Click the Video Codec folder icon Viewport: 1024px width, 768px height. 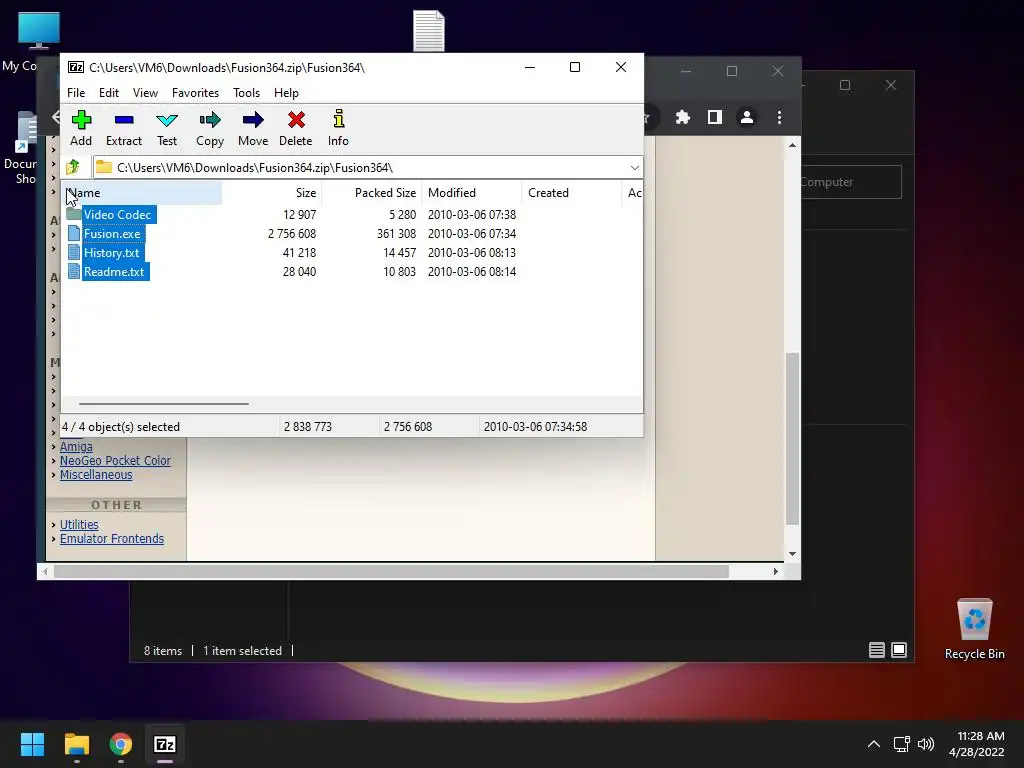coord(74,214)
